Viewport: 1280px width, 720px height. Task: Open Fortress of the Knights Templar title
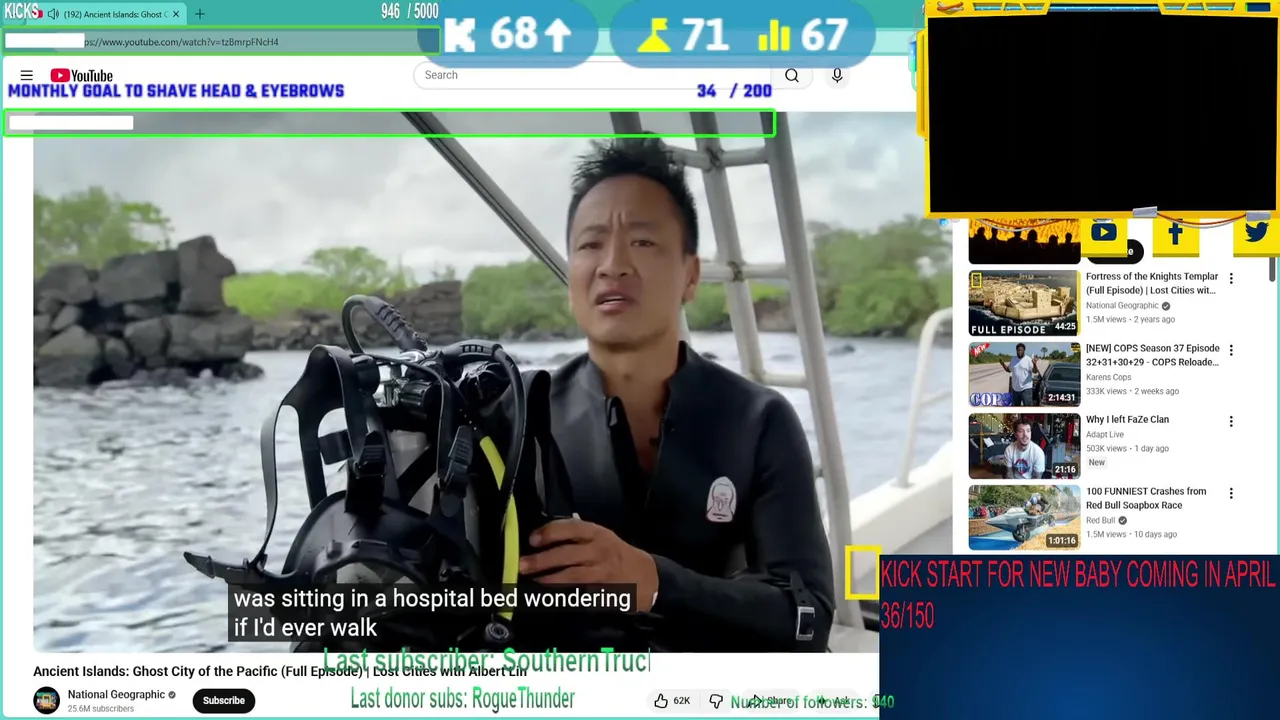click(1152, 283)
